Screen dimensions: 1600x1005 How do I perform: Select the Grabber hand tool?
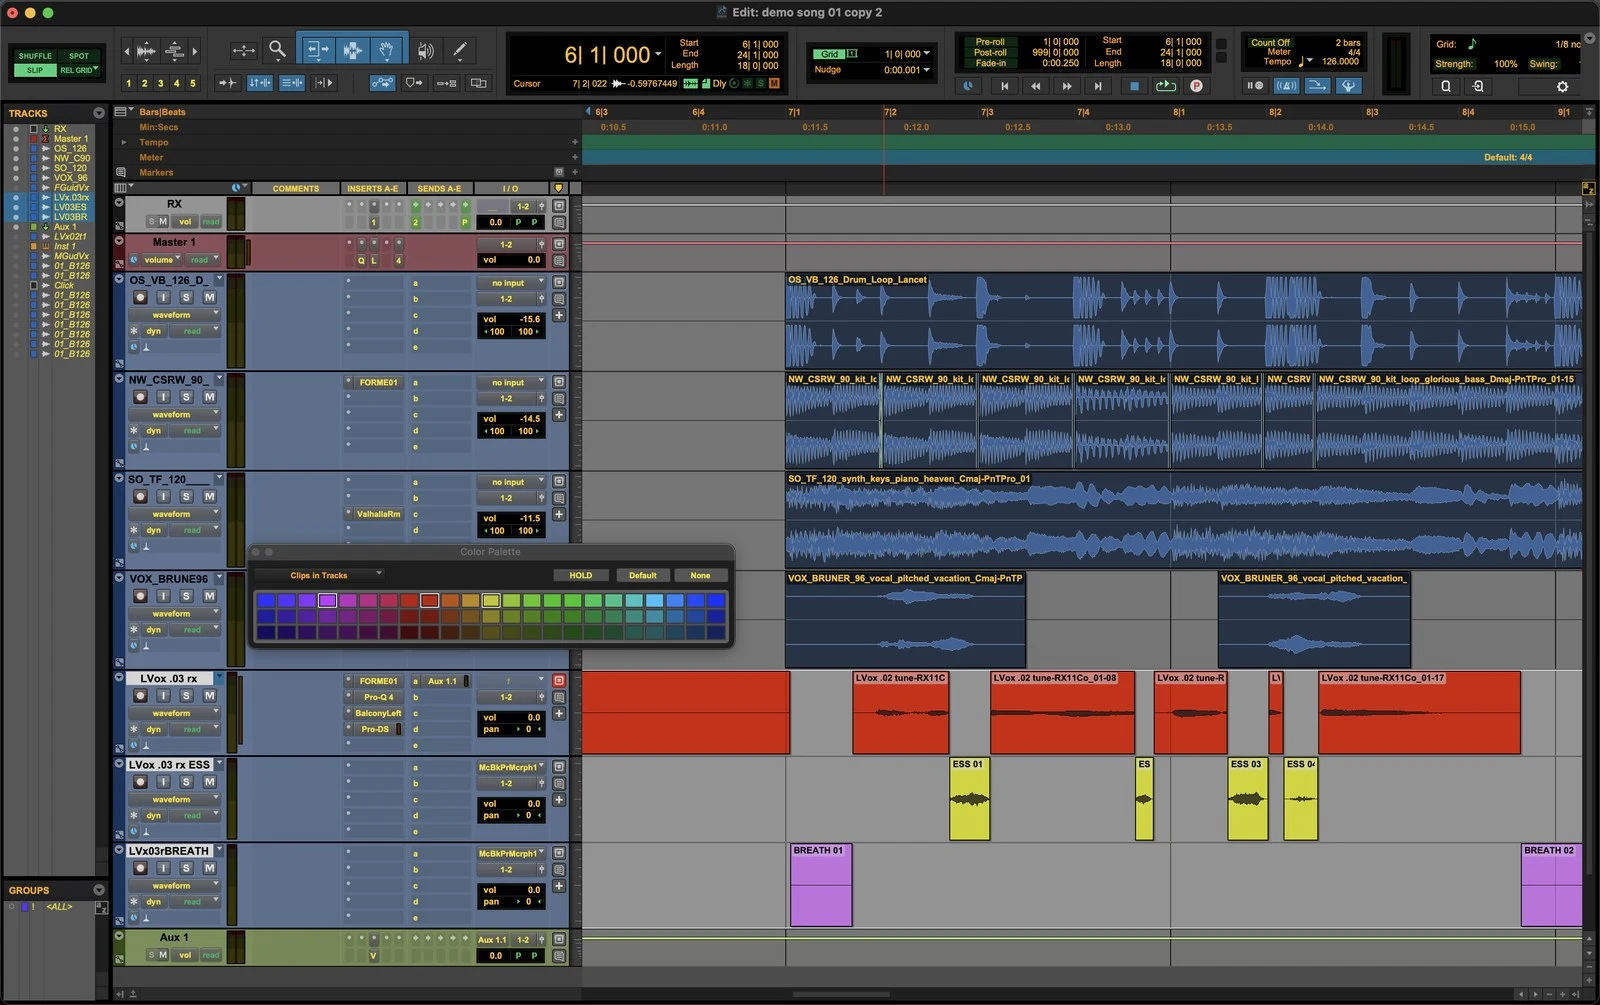[386, 50]
